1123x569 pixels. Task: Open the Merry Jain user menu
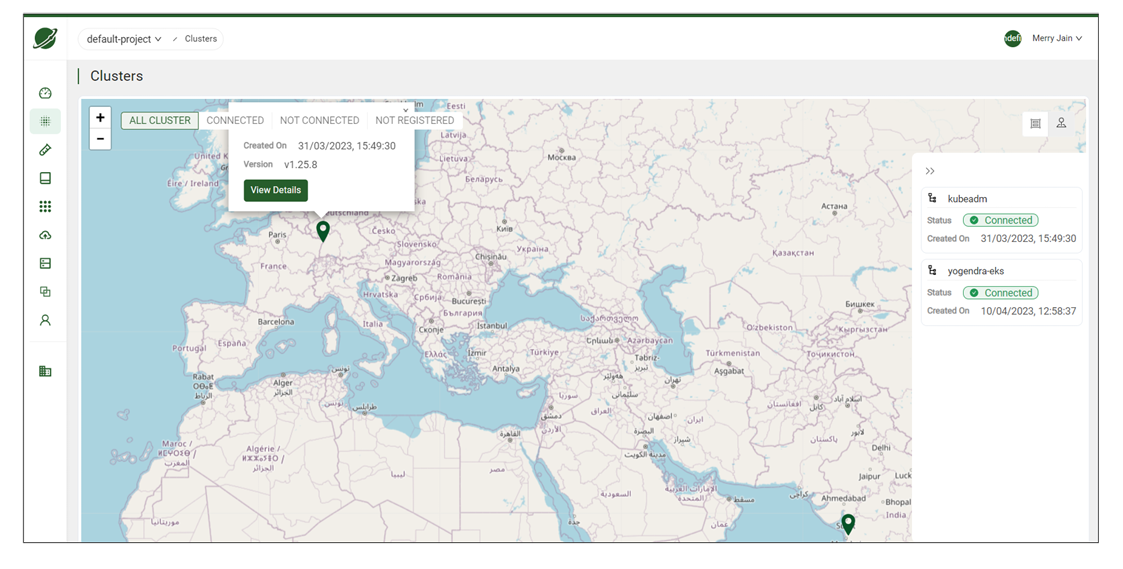pyautogui.click(x=1057, y=38)
